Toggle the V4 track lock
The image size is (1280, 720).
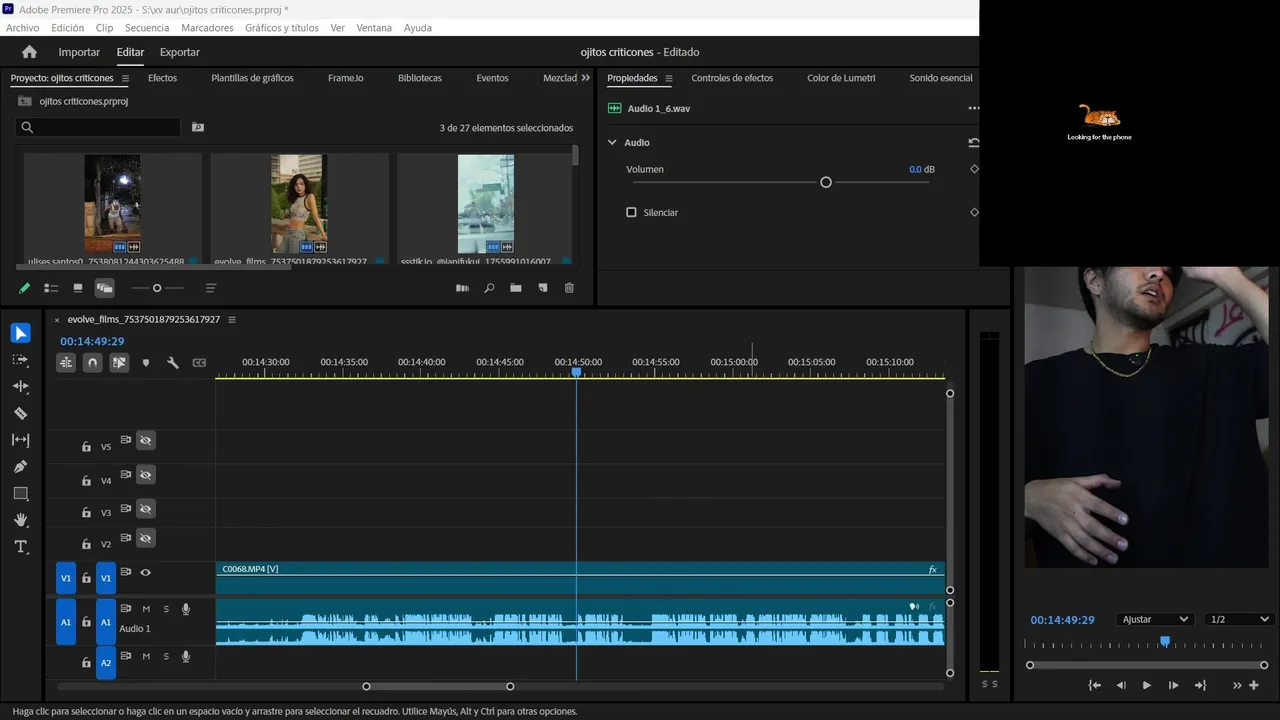86,480
